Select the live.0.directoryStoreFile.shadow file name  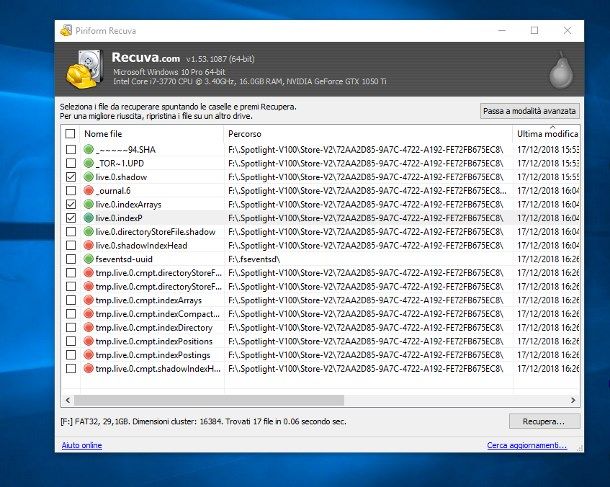(x=155, y=232)
